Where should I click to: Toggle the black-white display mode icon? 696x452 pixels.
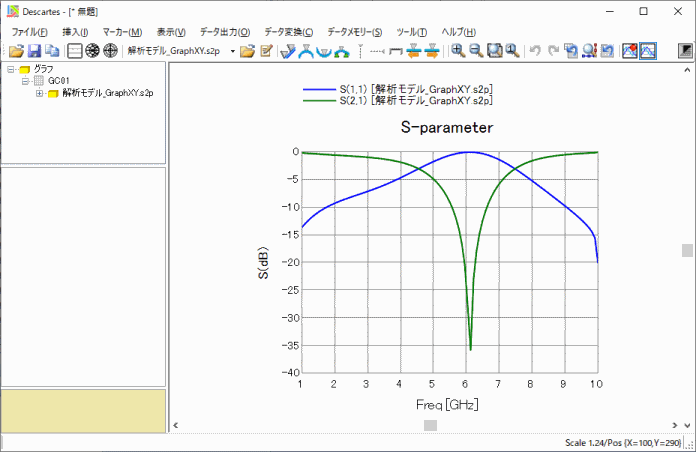[x=685, y=51]
